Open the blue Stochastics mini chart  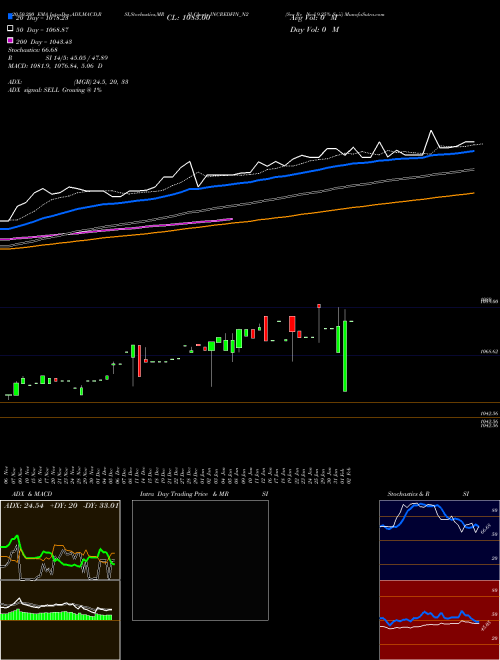coord(439,540)
